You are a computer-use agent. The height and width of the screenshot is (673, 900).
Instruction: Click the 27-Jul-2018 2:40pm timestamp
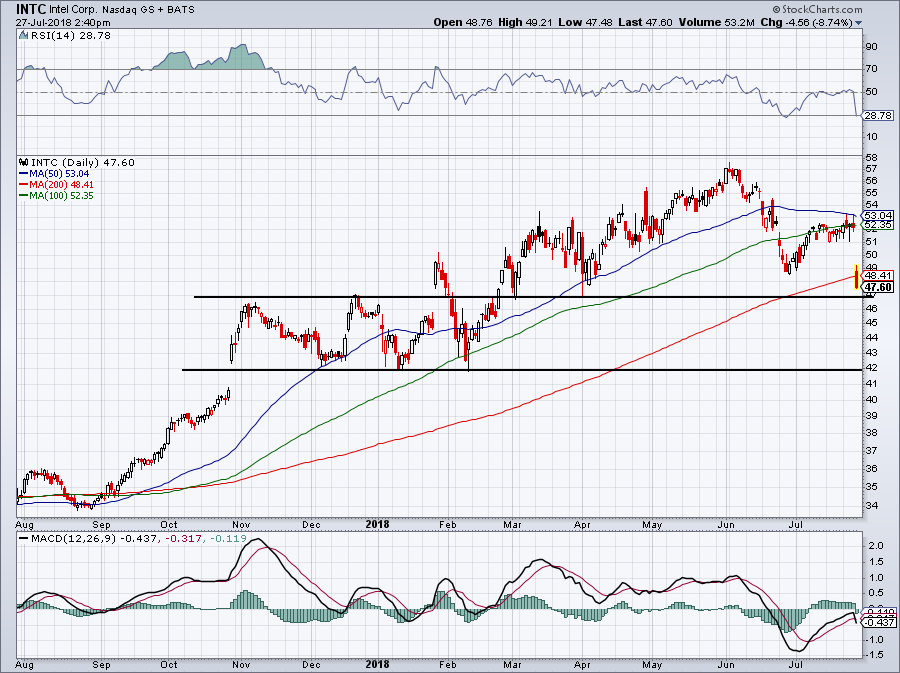point(63,23)
